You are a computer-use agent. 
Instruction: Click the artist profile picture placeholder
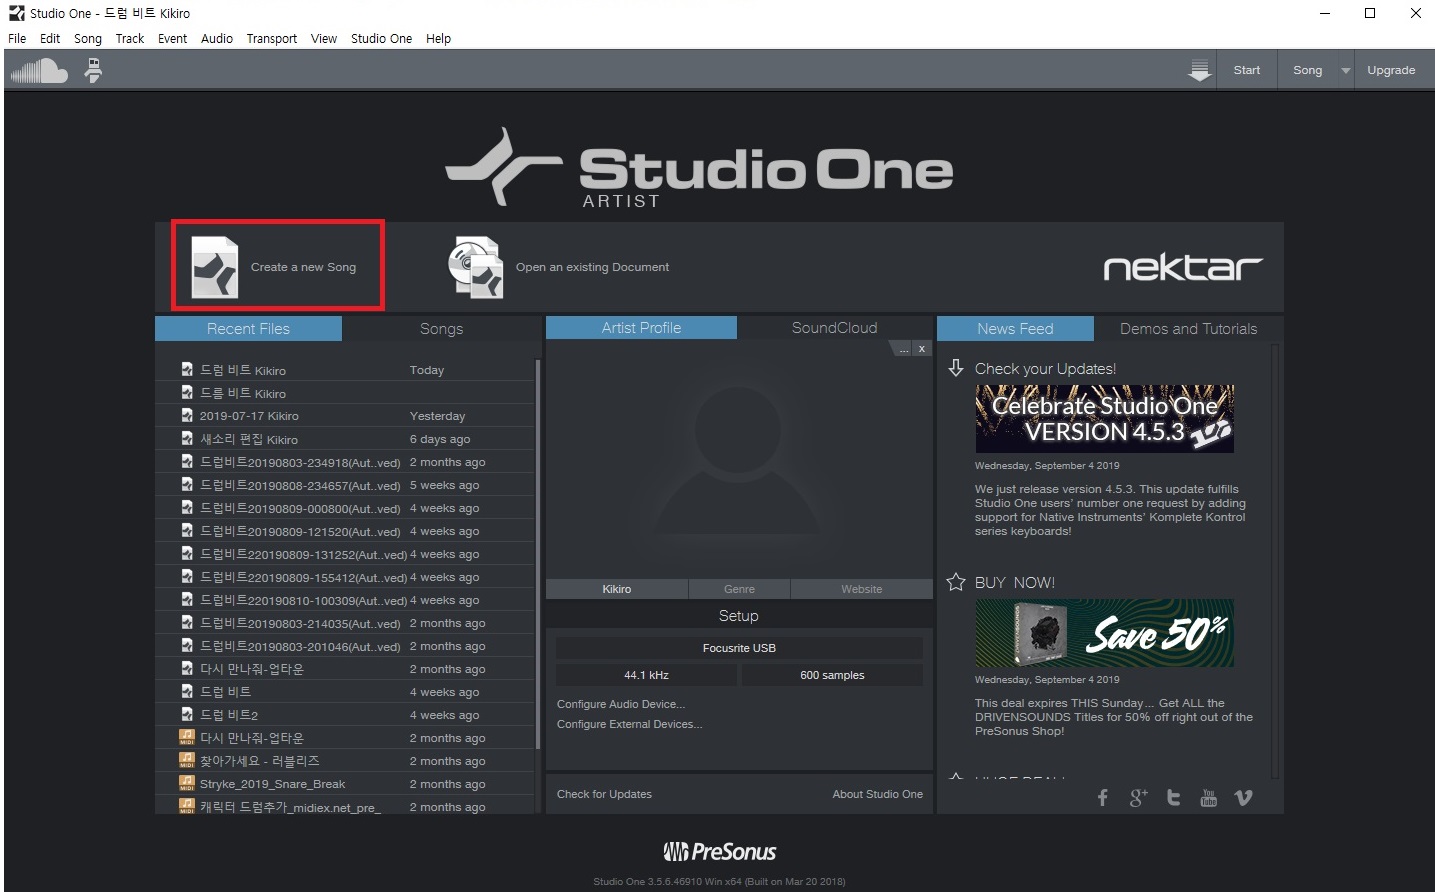[x=739, y=460]
